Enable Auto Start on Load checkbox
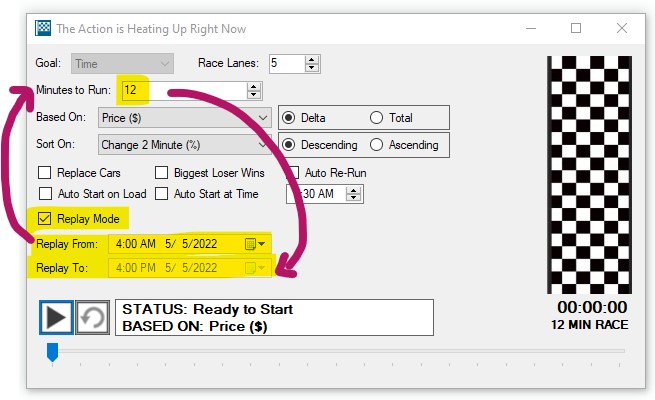 [44, 194]
